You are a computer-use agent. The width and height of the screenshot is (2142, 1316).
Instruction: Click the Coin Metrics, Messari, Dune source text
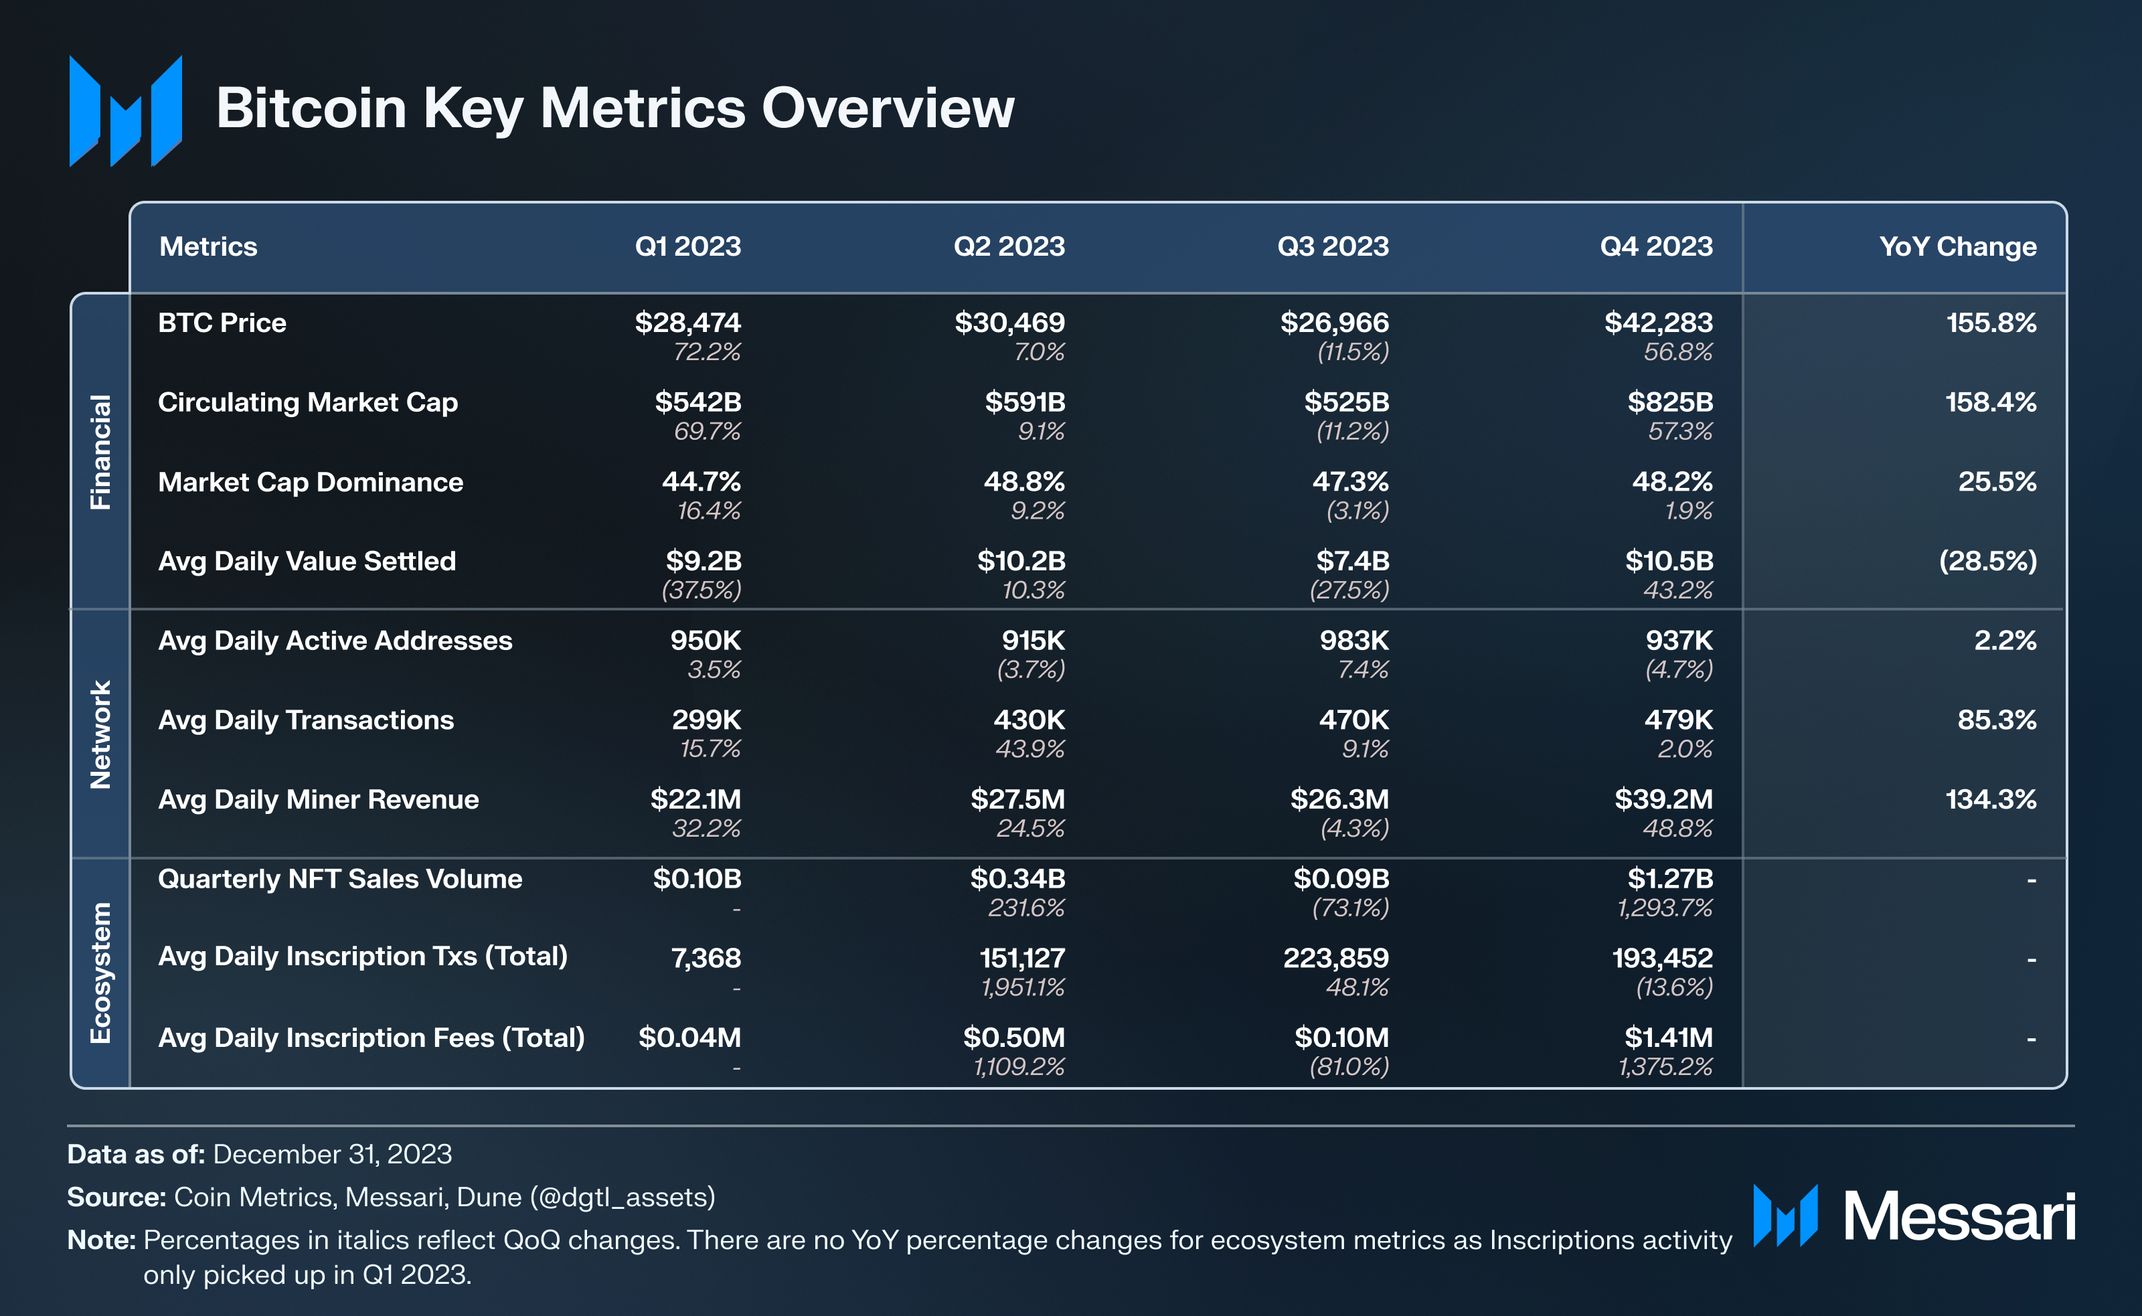coord(444,1198)
